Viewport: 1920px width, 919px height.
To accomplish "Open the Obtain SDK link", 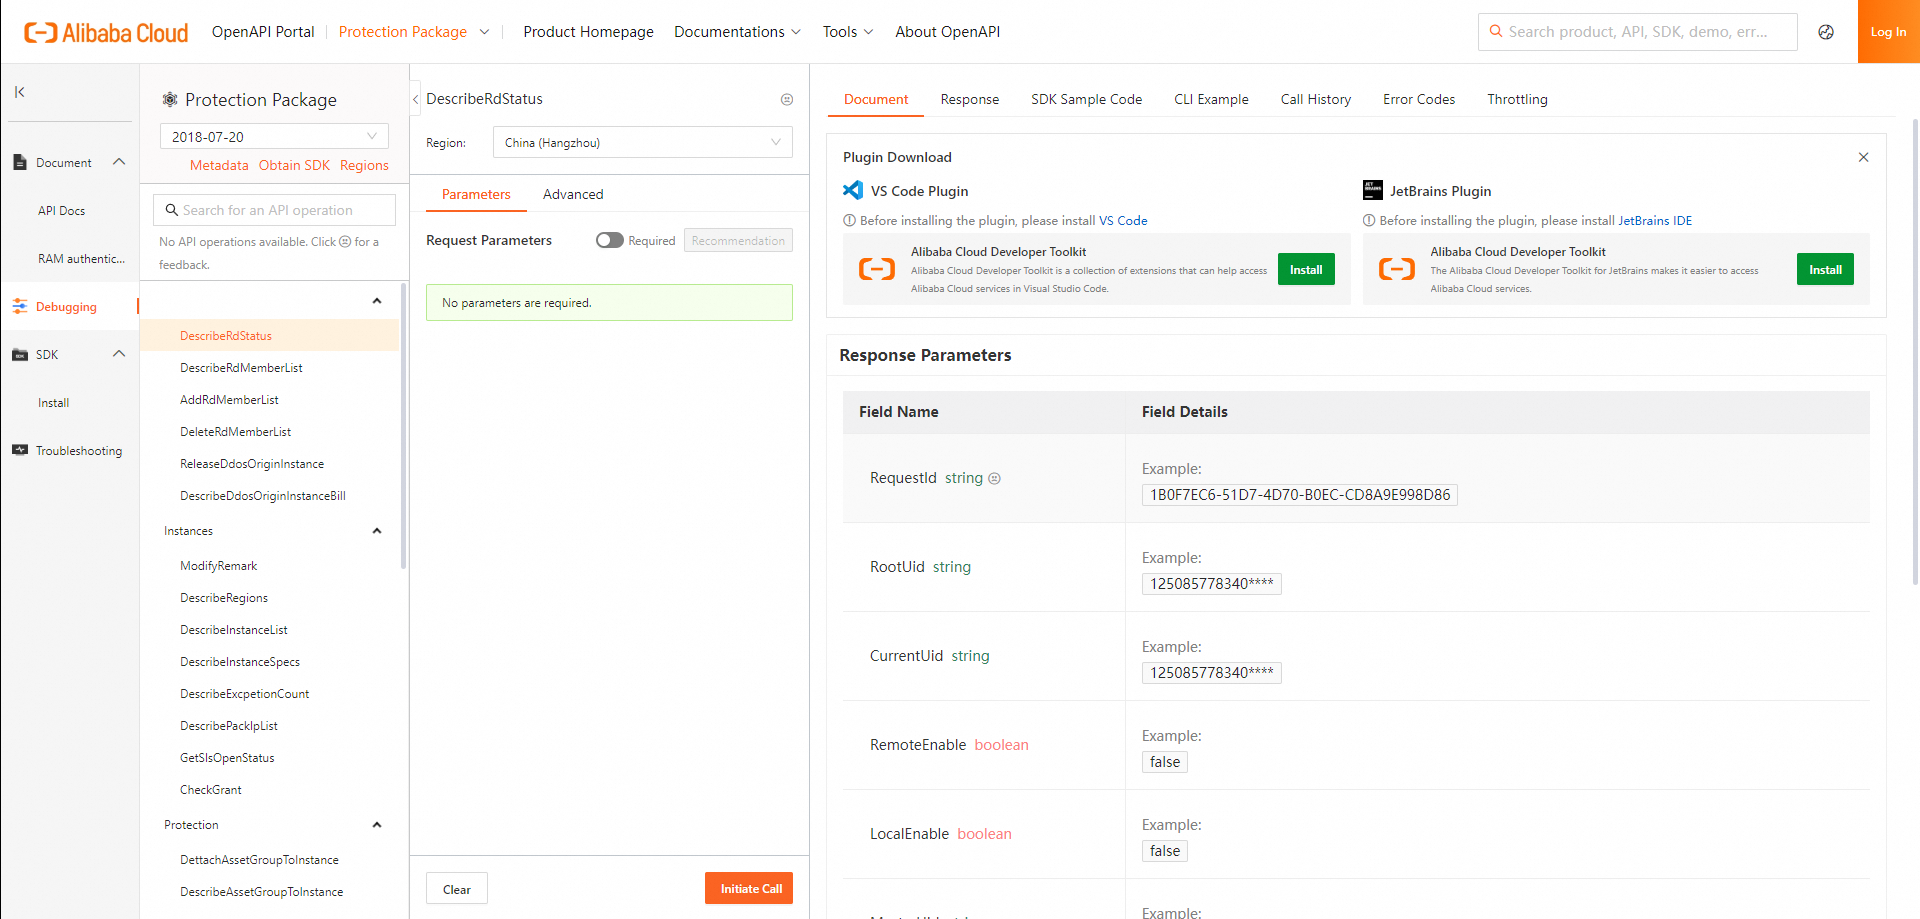I will (294, 165).
